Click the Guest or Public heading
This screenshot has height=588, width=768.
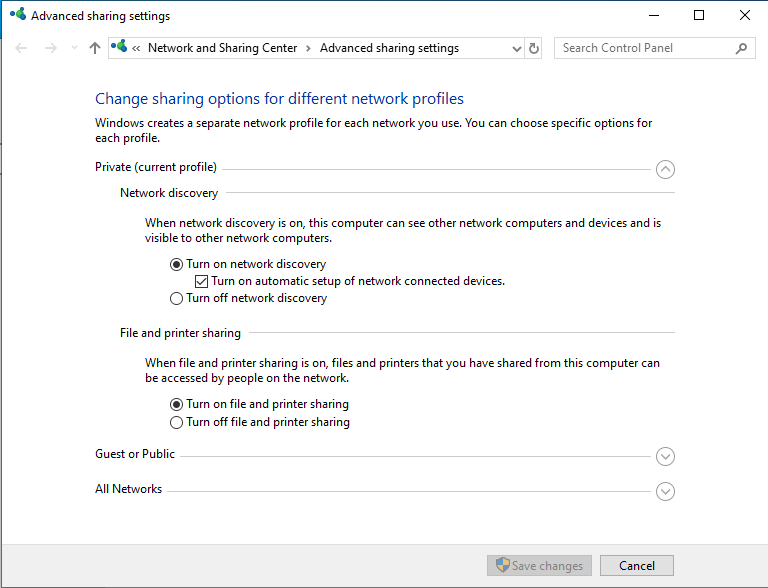pyautogui.click(x=135, y=454)
